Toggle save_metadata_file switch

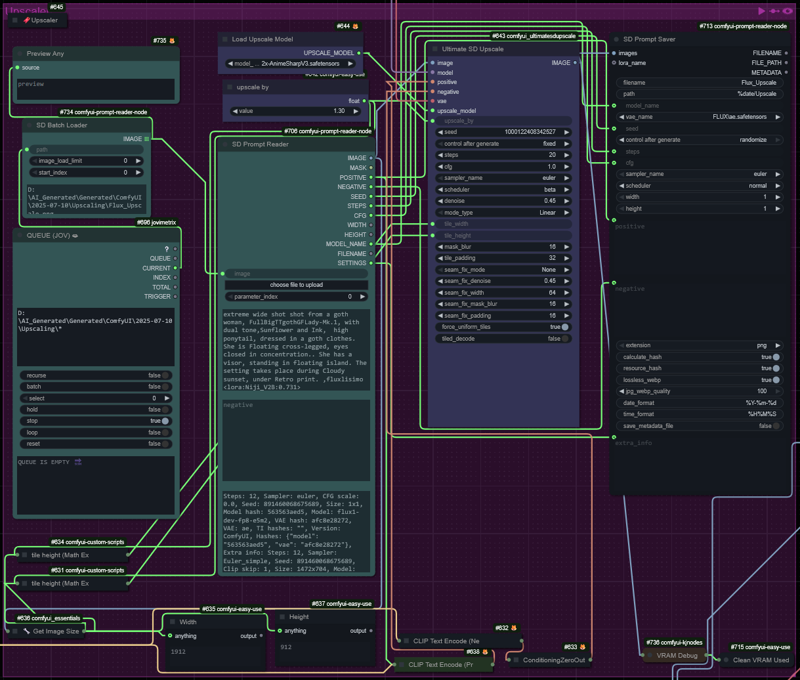776,426
